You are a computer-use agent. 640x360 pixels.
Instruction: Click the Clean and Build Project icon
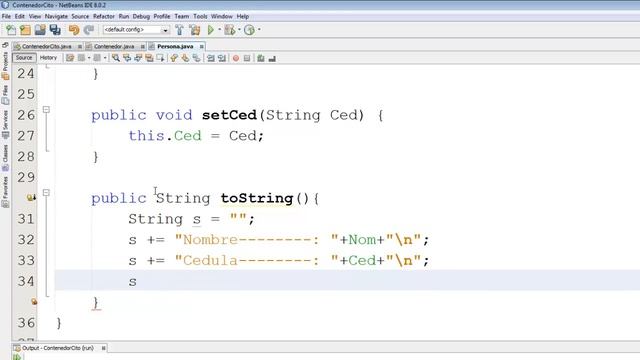195,30
